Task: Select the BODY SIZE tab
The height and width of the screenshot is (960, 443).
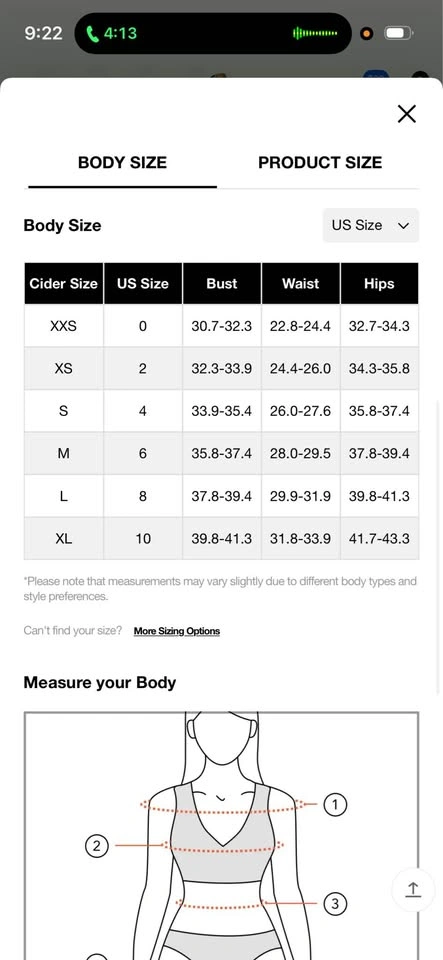Action: point(122,162)
